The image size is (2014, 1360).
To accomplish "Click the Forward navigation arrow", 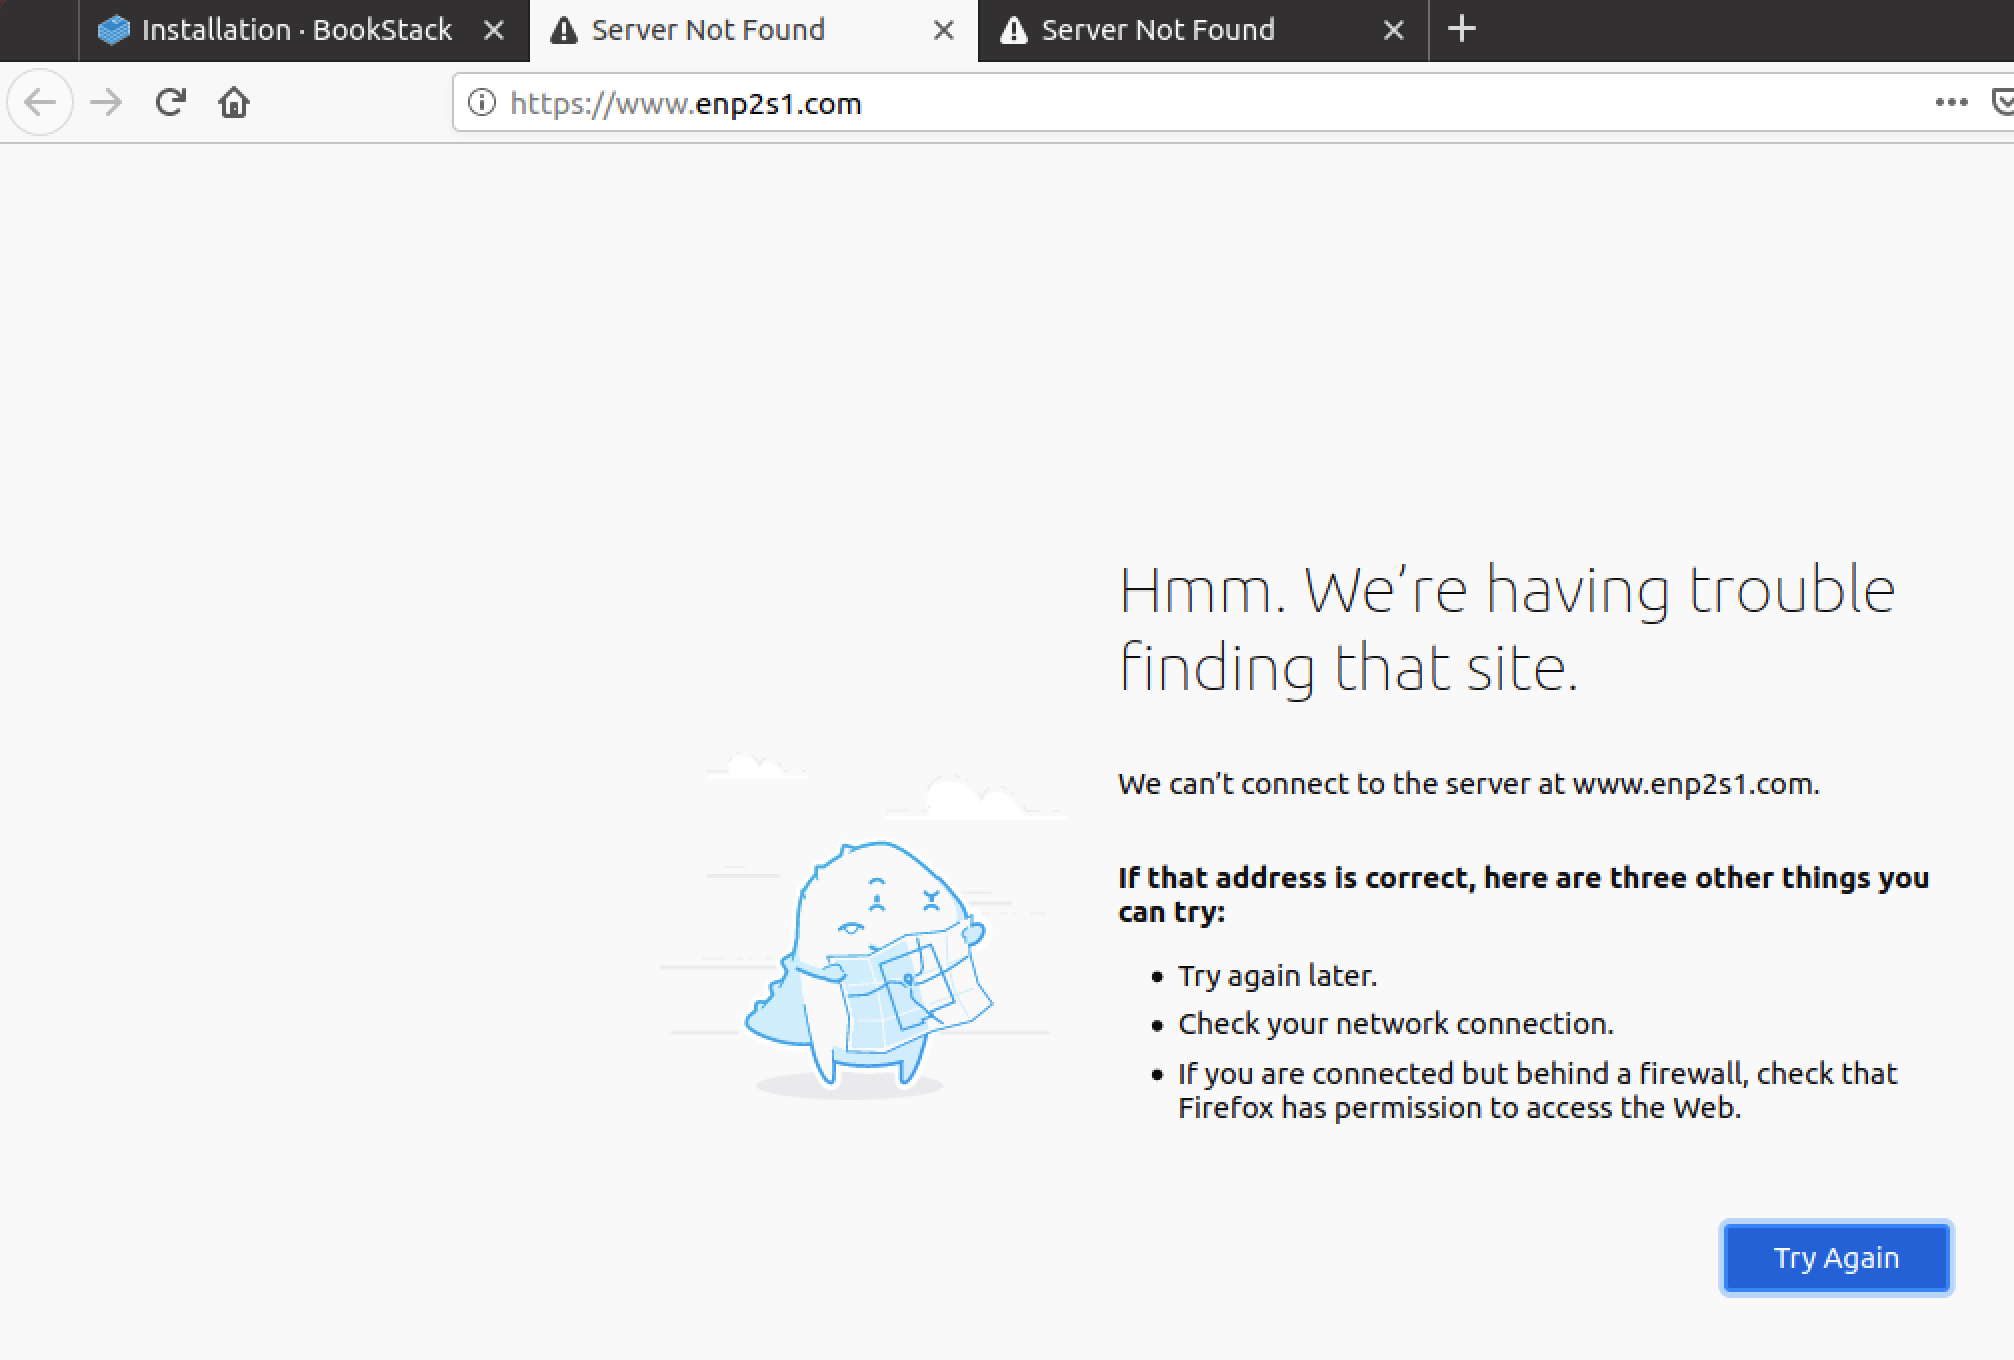I will coord(106,101).
